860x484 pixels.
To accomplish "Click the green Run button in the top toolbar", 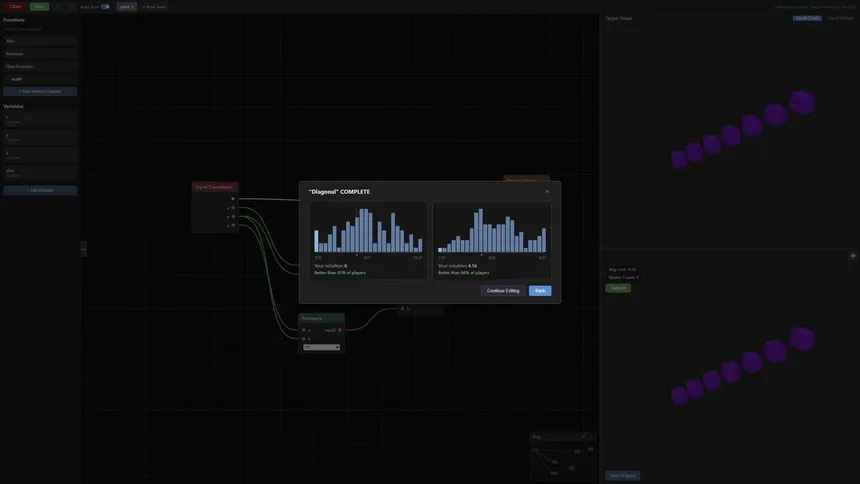I will click(39, 7).
